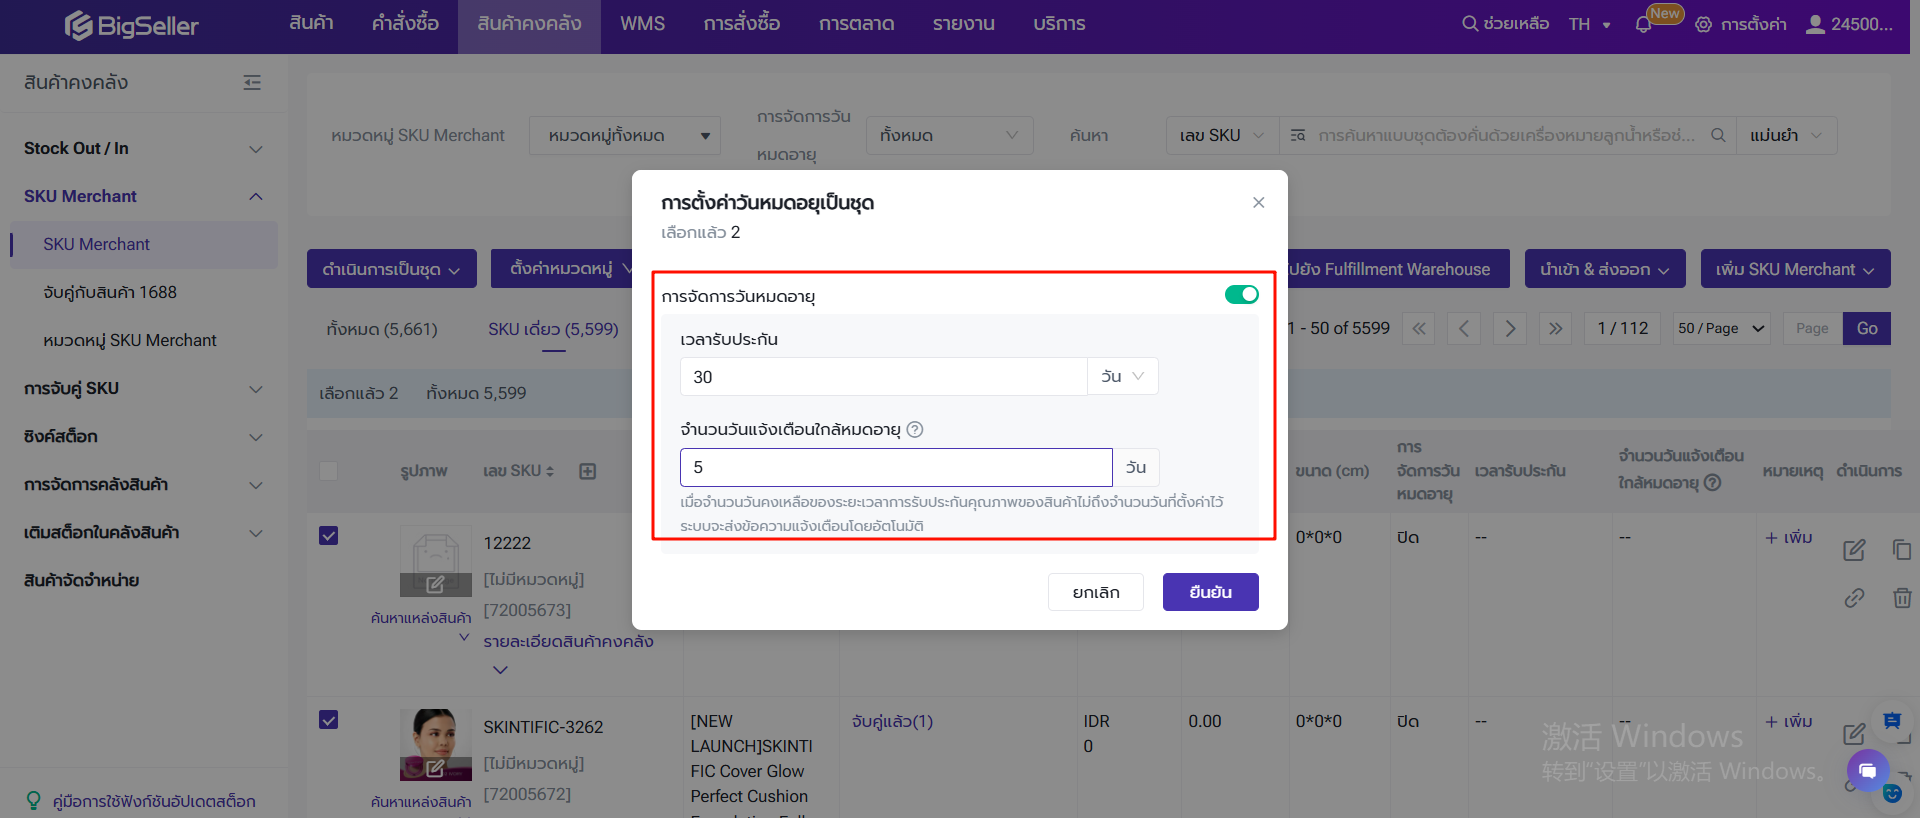This screenshot has height=818, width=1920.
Task: Open the Inventory menu in the top navigation
Action: click(529, 24)
